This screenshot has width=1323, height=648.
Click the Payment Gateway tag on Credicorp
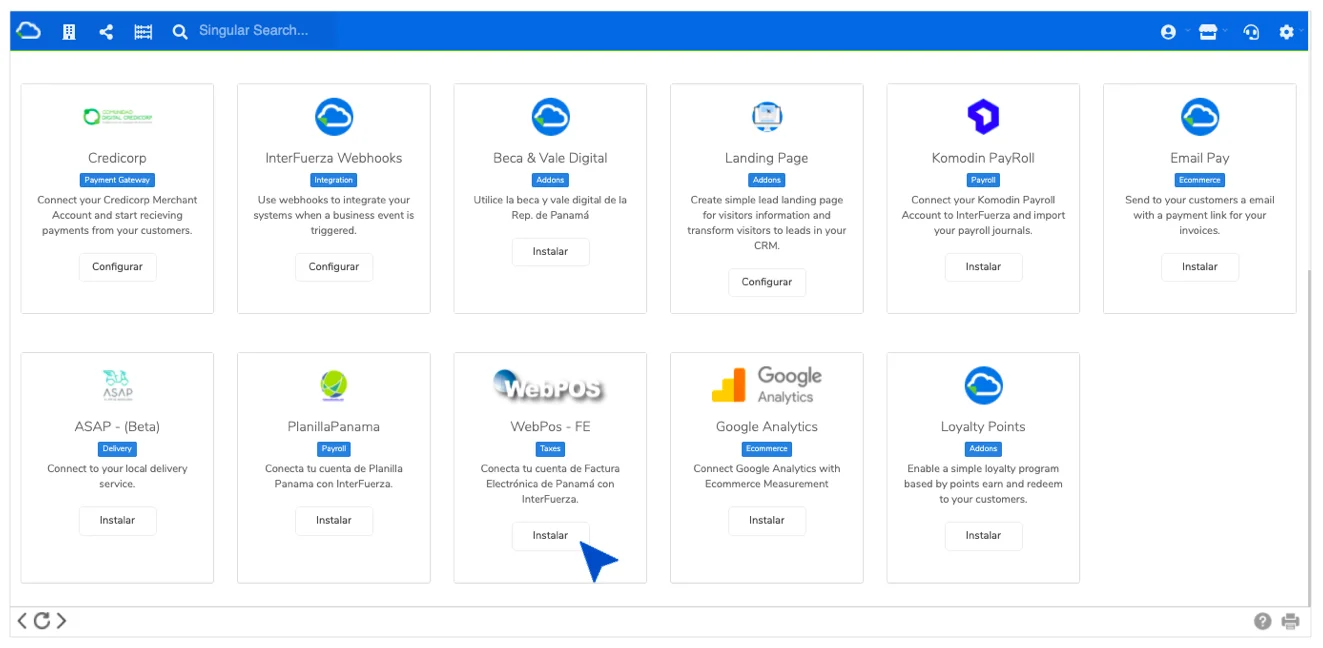pyautogui.click(x=117, y=180)
